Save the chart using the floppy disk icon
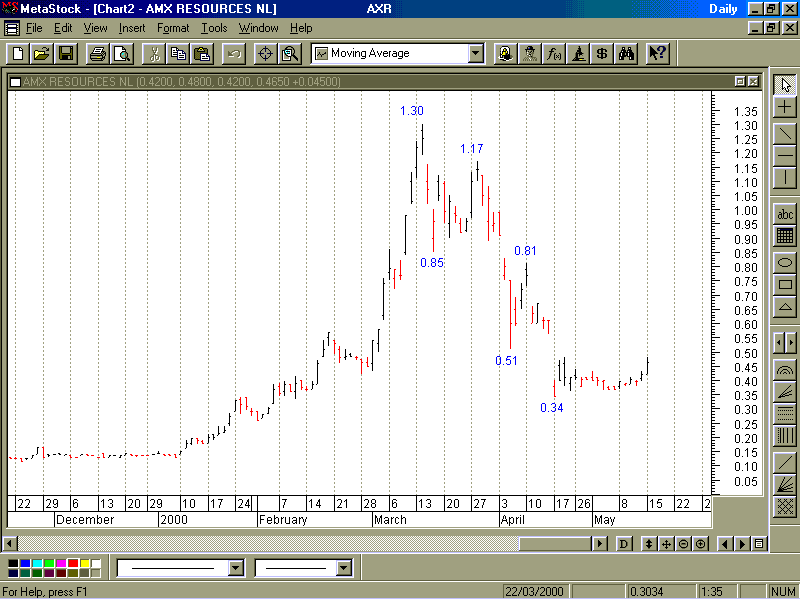This screenshot has height=600, width=800. coord(66,54)
